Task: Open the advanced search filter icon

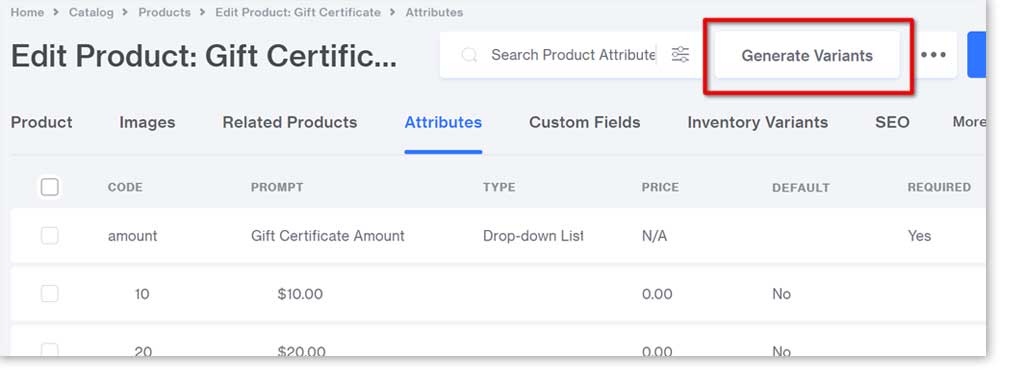Action: coord(680,55)
